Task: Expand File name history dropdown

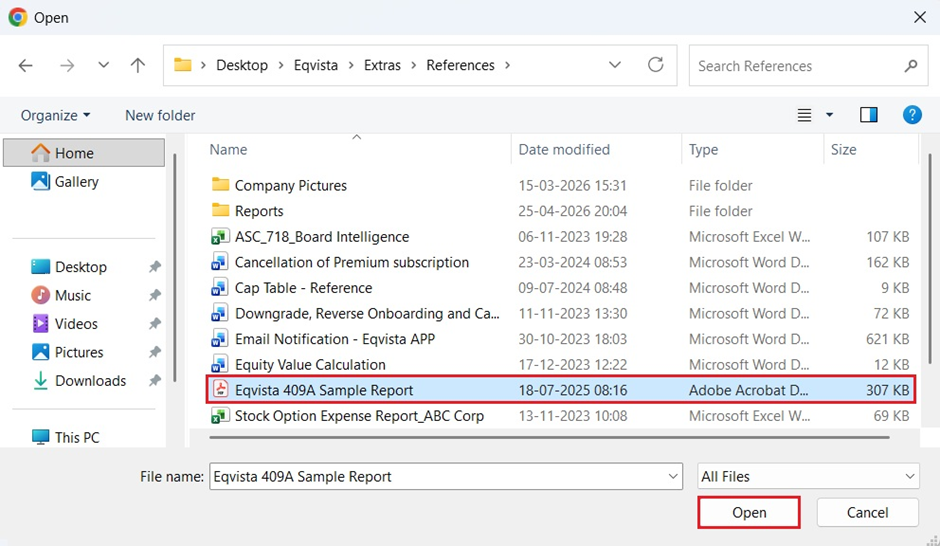Action: 673,476
